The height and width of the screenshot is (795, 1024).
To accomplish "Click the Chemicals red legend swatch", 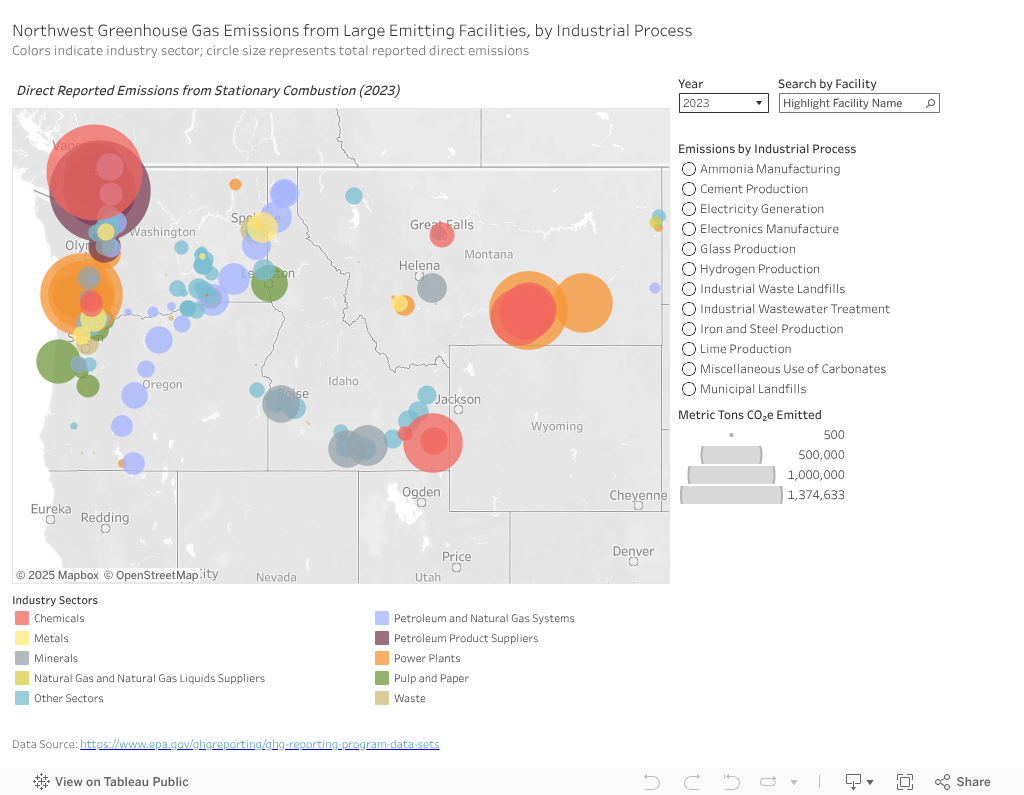I will point(21,618).
